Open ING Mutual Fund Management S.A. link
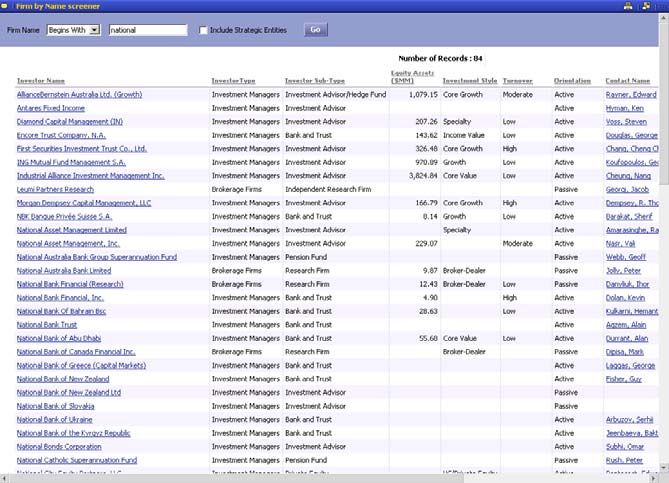This screenshot has height=483, width=669. point(71,163)
